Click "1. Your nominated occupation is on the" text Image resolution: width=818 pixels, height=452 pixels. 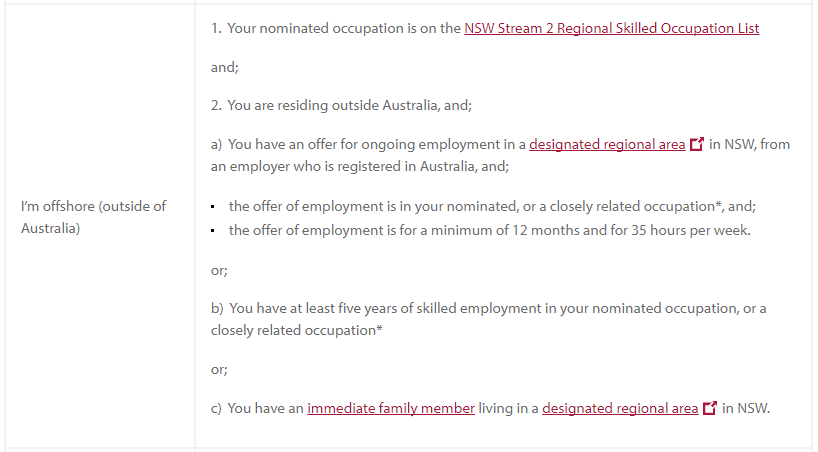[x=336, y=28]
